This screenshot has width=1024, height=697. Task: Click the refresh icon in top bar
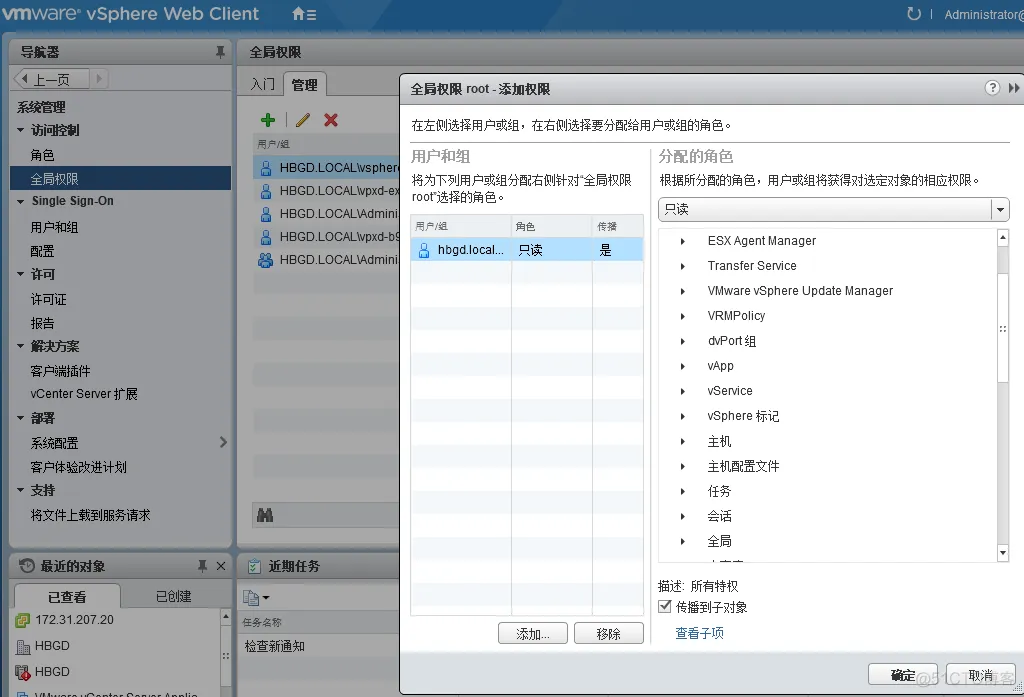click(913, 15)
